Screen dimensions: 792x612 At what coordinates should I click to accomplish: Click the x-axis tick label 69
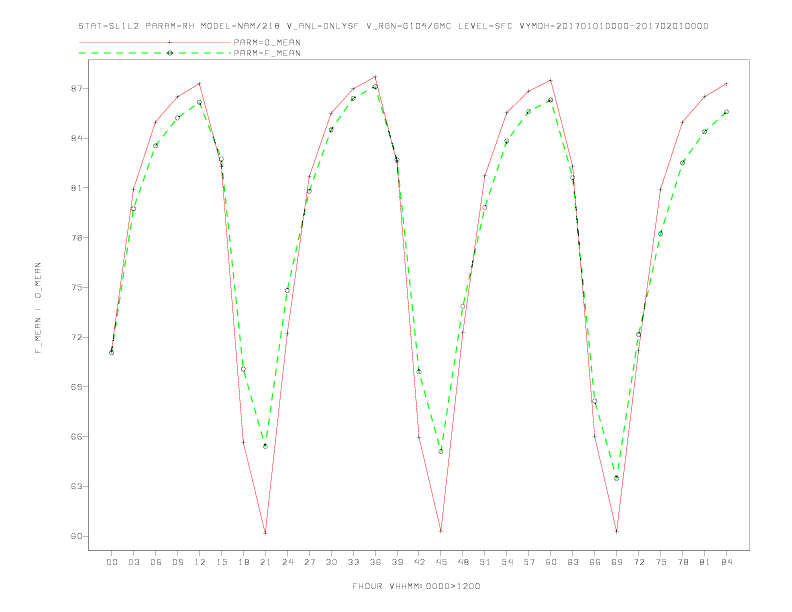tap(617, 562)
